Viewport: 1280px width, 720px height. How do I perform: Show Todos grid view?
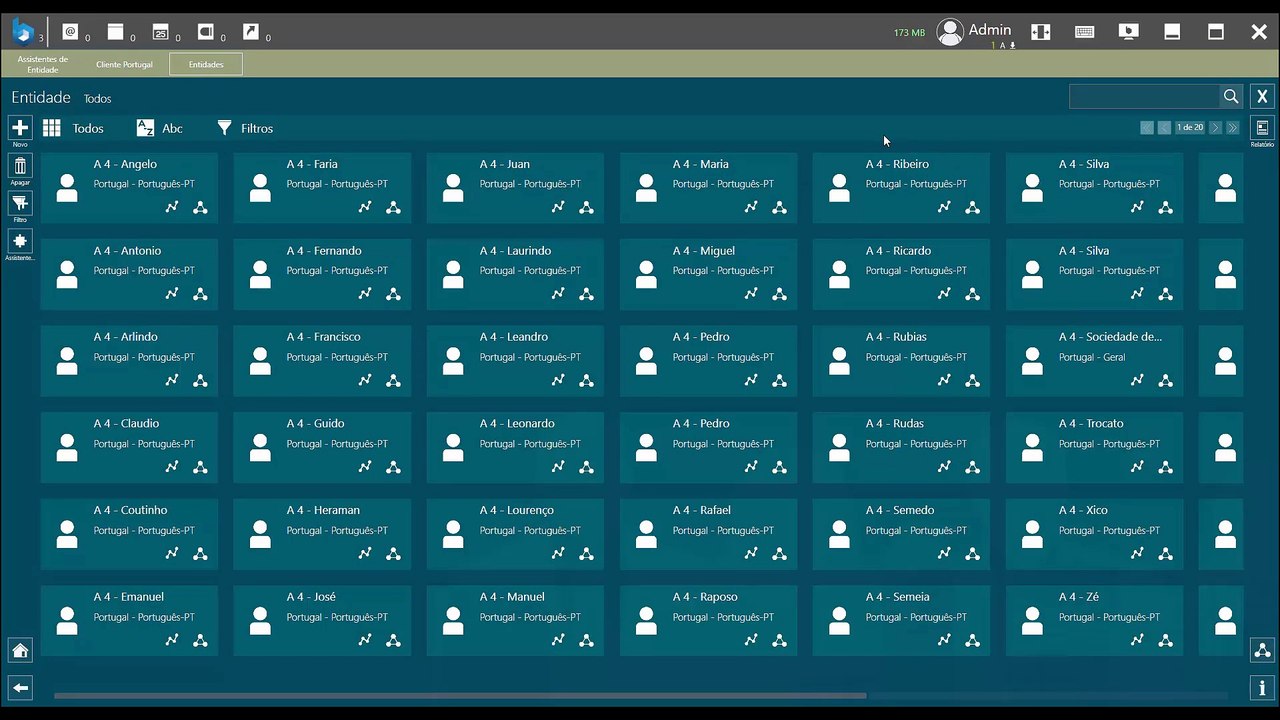[x=73, y=128]
